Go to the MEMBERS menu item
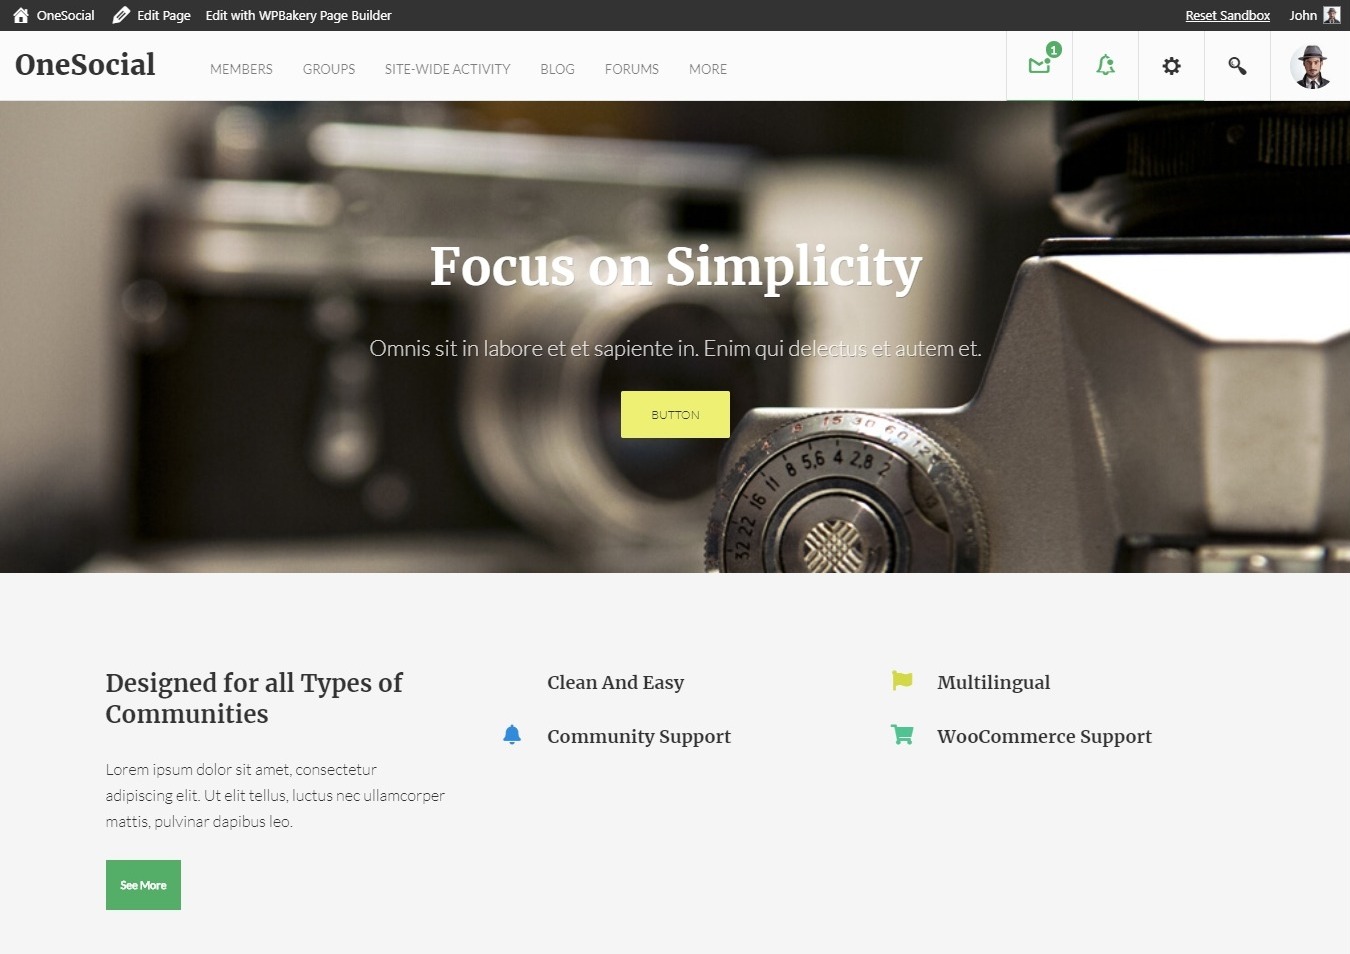This screenshot has height=954, width=1350. [x=241, y=69]
